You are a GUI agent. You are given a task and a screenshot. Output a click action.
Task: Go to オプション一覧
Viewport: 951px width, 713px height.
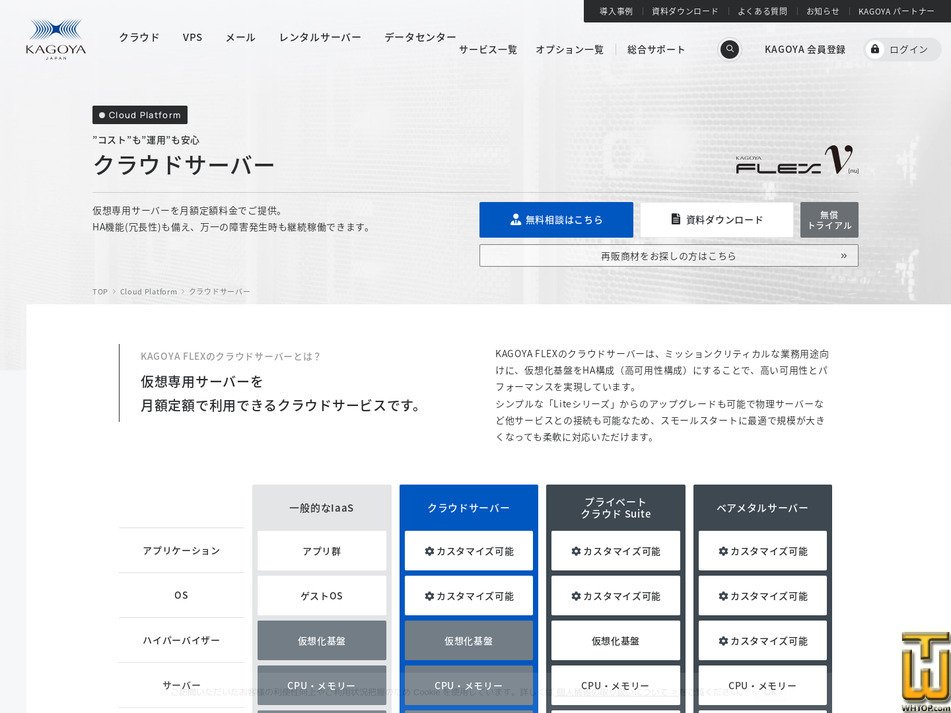tap(569, 50)
